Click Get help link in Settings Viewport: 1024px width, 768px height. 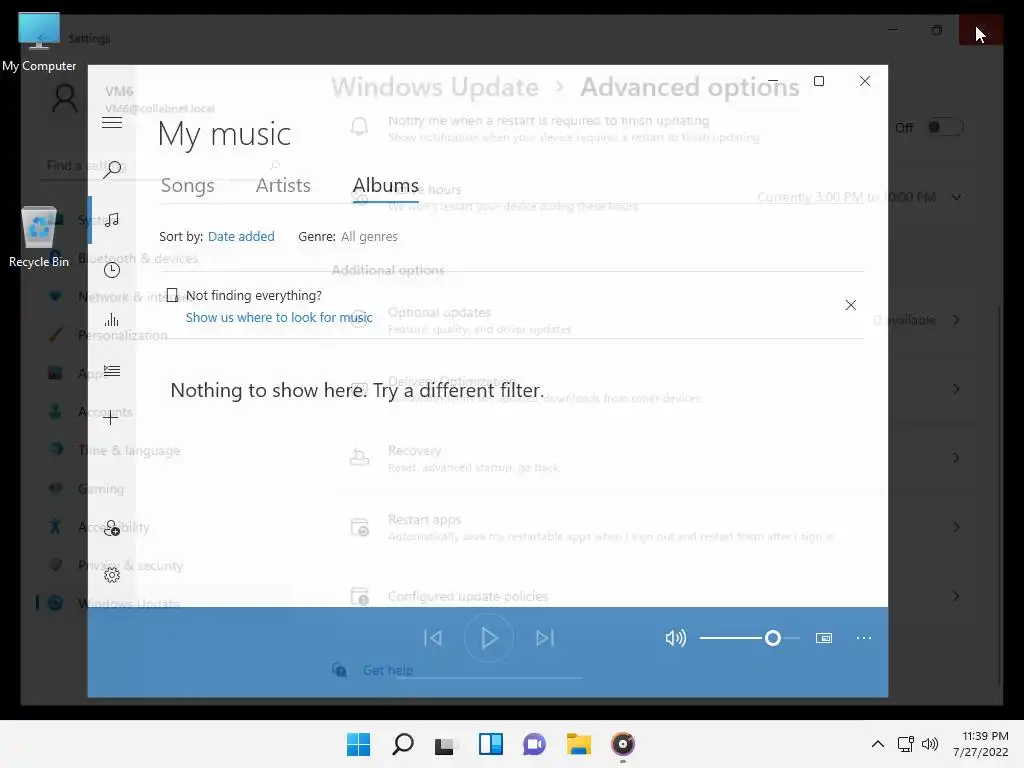(388, 670)
